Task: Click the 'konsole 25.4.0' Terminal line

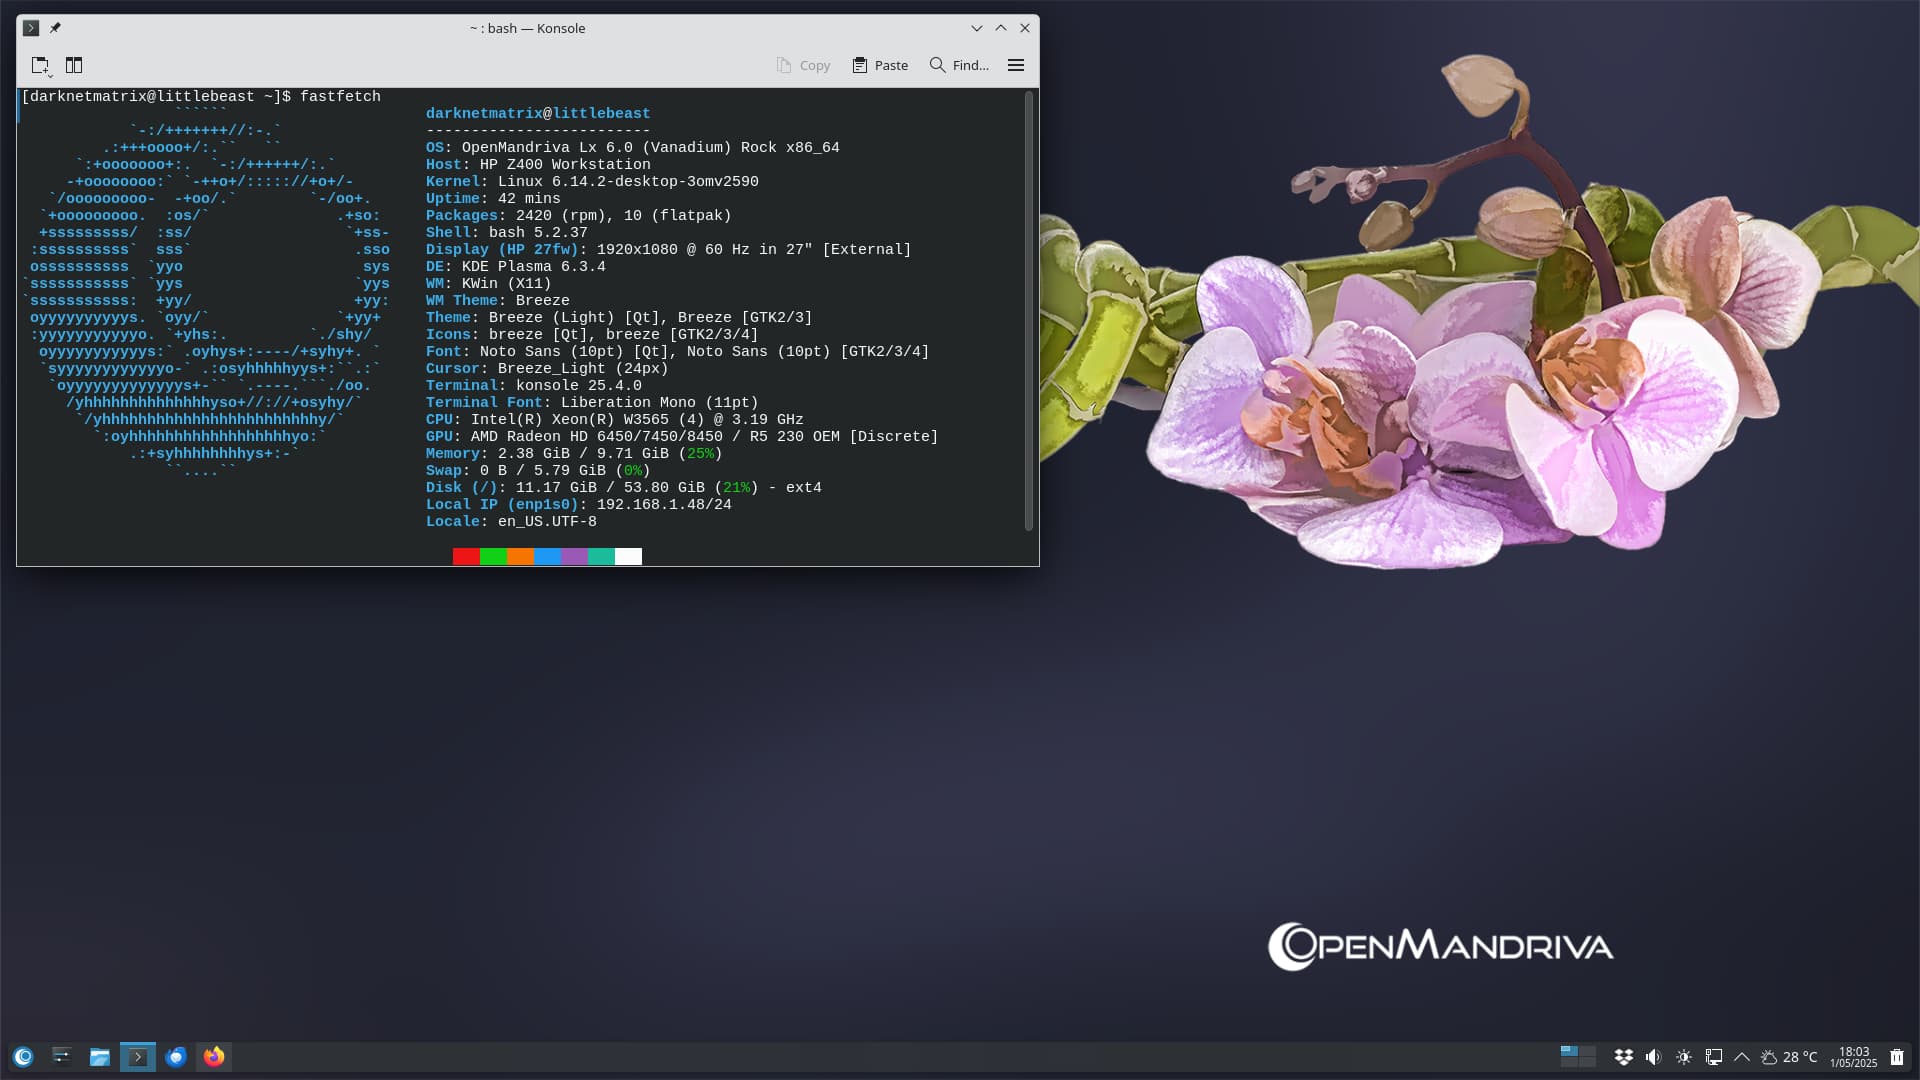Action: pos(533,386)
